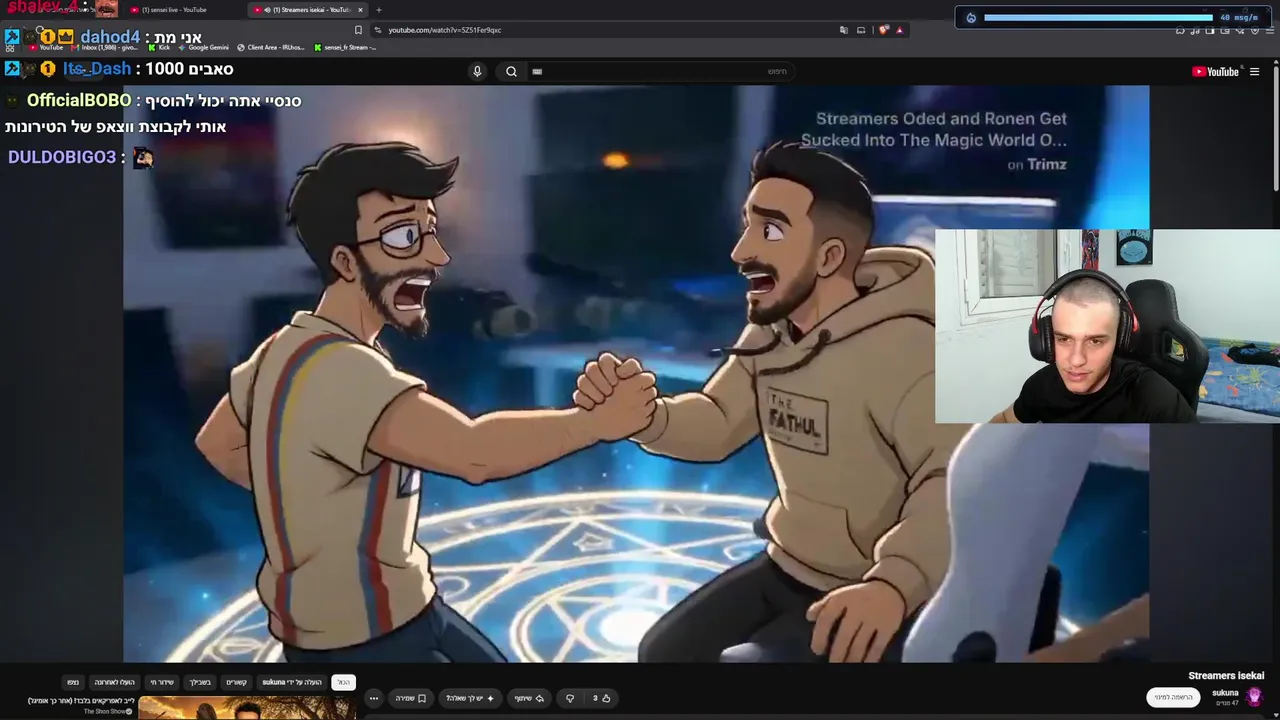Click the flame icon in the msg/m widget

pyautogui.click(x=971, y=17)
